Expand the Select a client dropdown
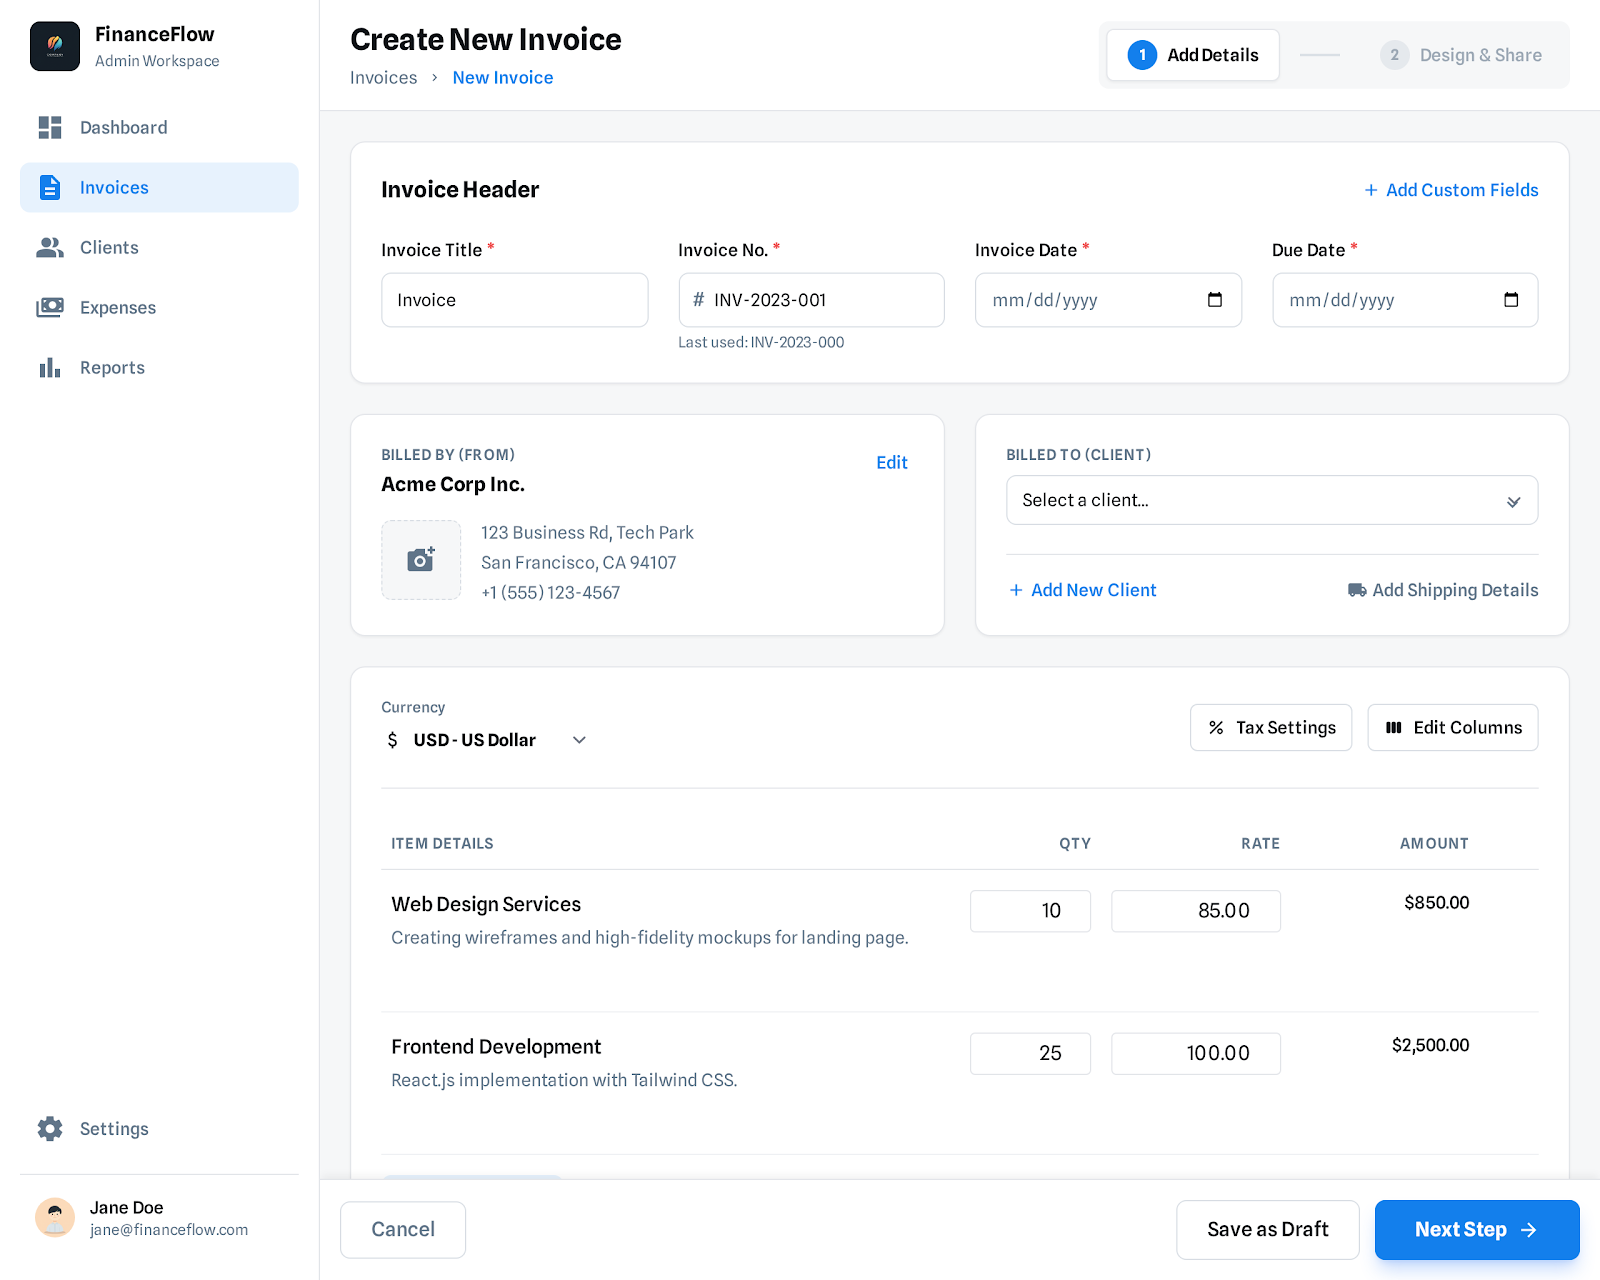The width and height of the screenshot is (1600, 1280). [1271, 500]
